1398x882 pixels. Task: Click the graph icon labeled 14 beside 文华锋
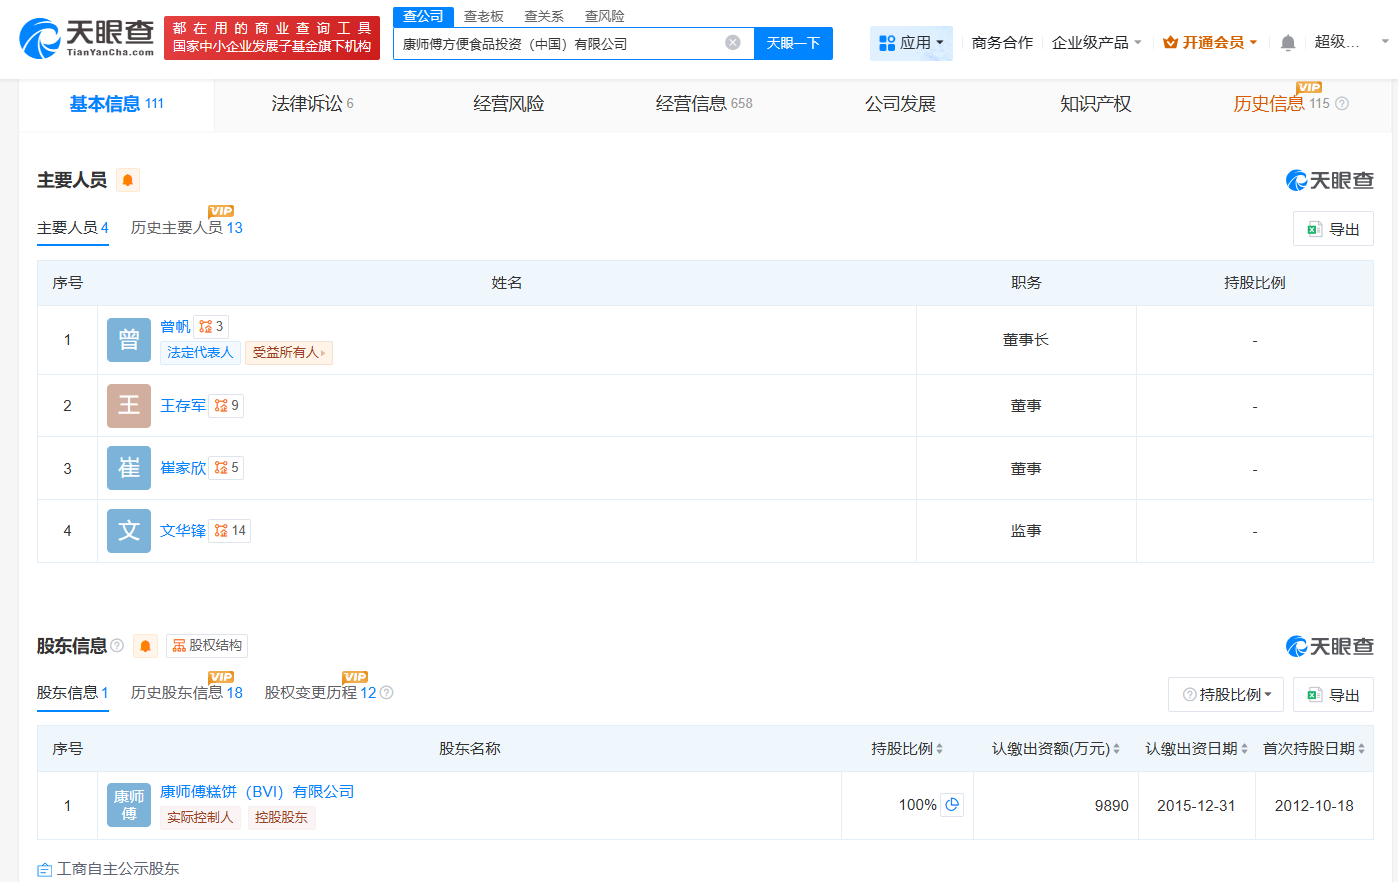[x=229, y=530]
